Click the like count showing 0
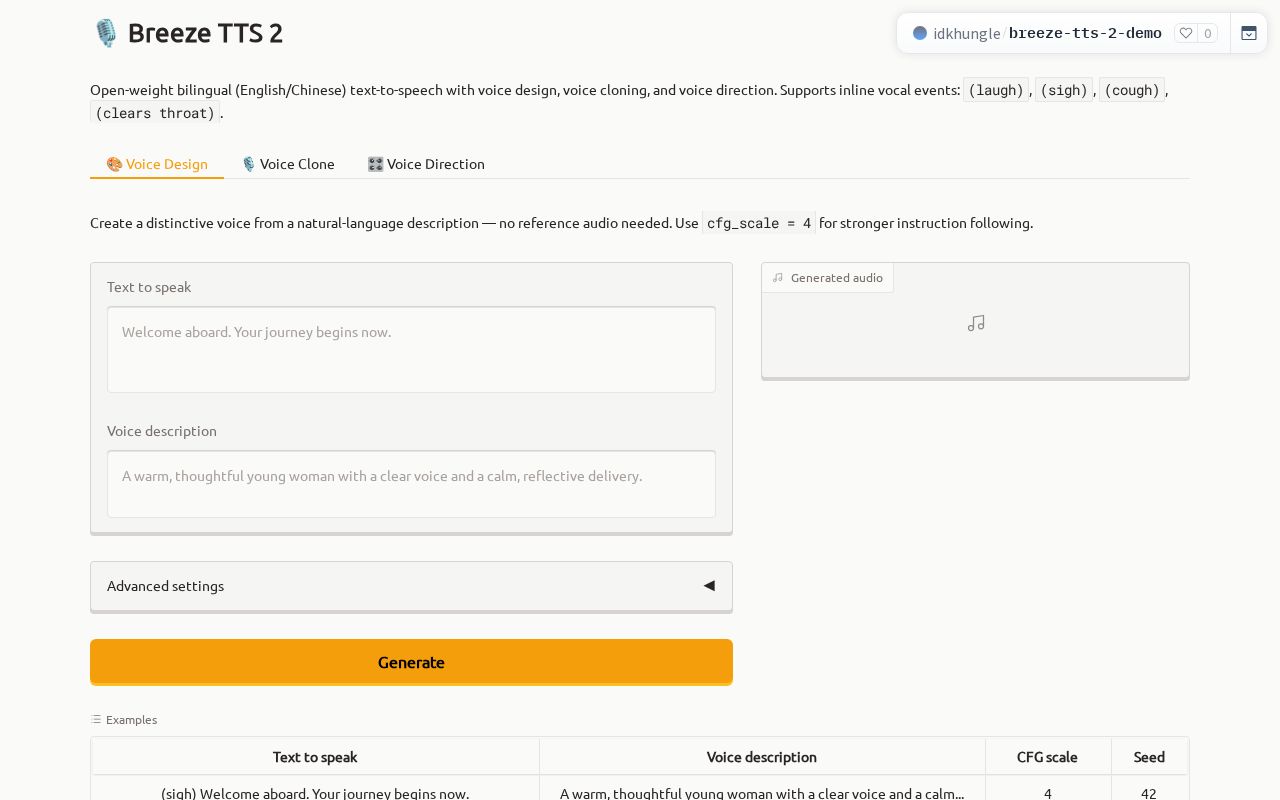 1207,33
